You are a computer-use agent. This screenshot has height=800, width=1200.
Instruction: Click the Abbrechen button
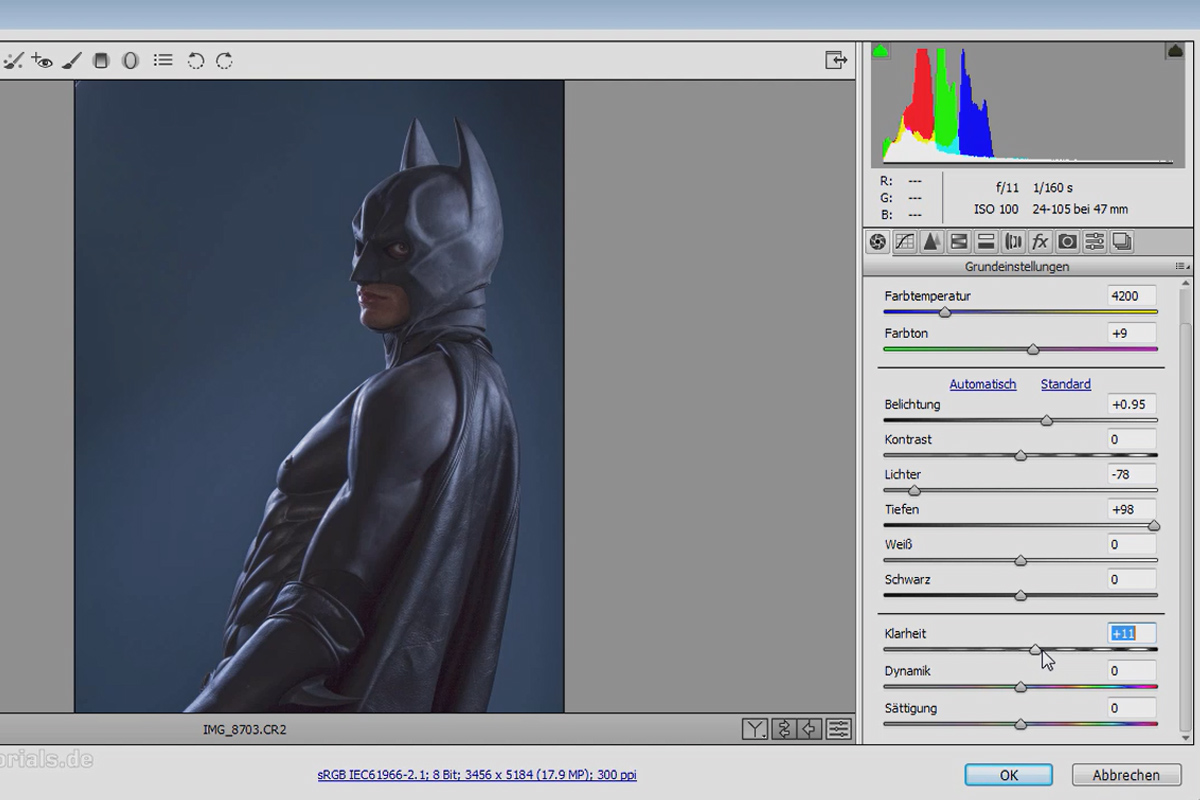coord(1126,775)
